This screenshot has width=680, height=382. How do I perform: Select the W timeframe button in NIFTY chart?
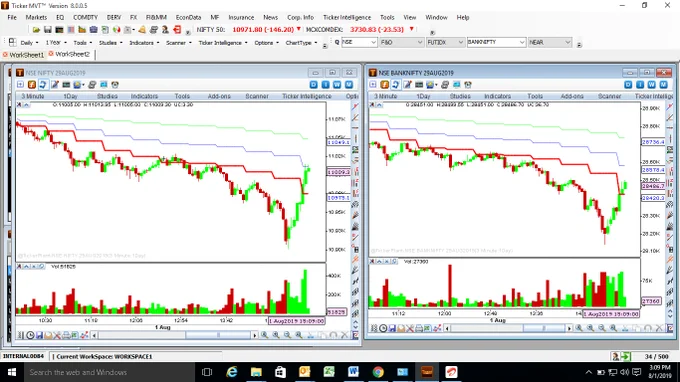337,85
